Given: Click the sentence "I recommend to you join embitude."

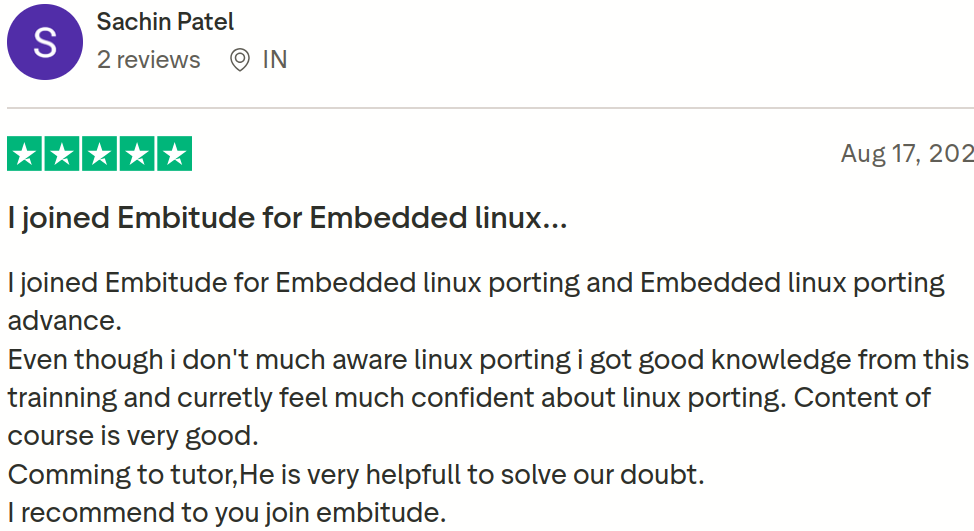Looking at the screenshot, I should tap(226, 514).
